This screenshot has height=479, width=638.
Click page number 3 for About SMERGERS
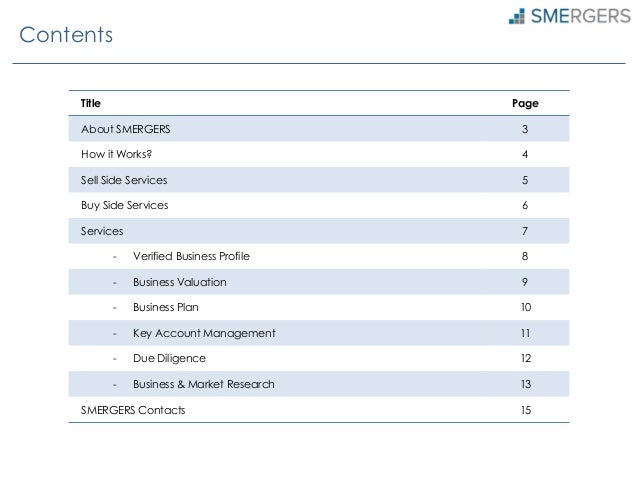pos(525,129)
